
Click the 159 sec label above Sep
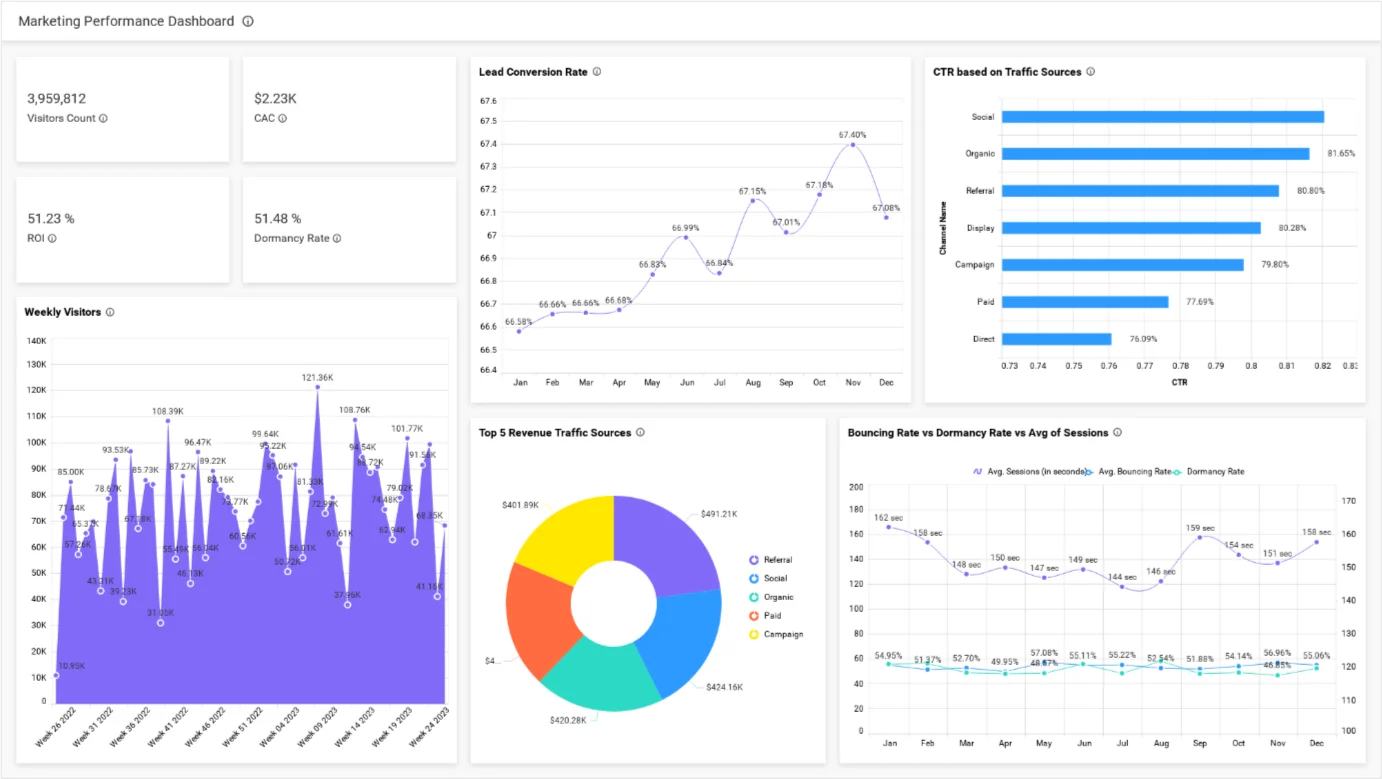[x=1200, y=528]
